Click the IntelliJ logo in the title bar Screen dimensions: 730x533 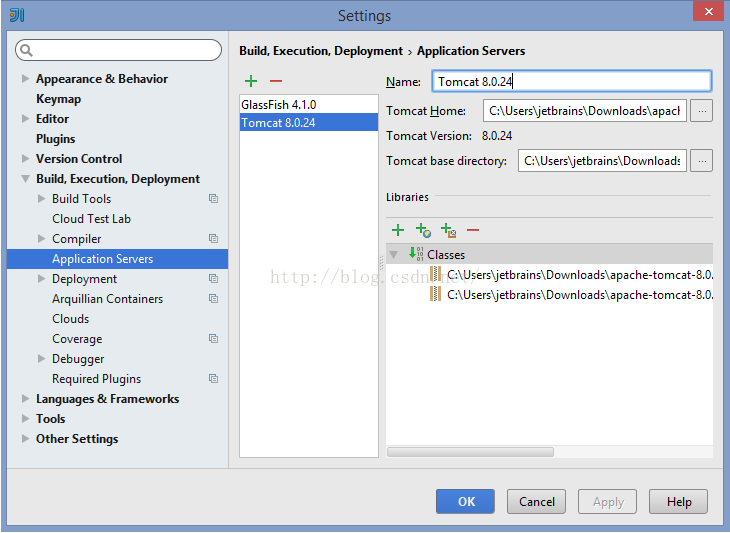tap(17, 15)
